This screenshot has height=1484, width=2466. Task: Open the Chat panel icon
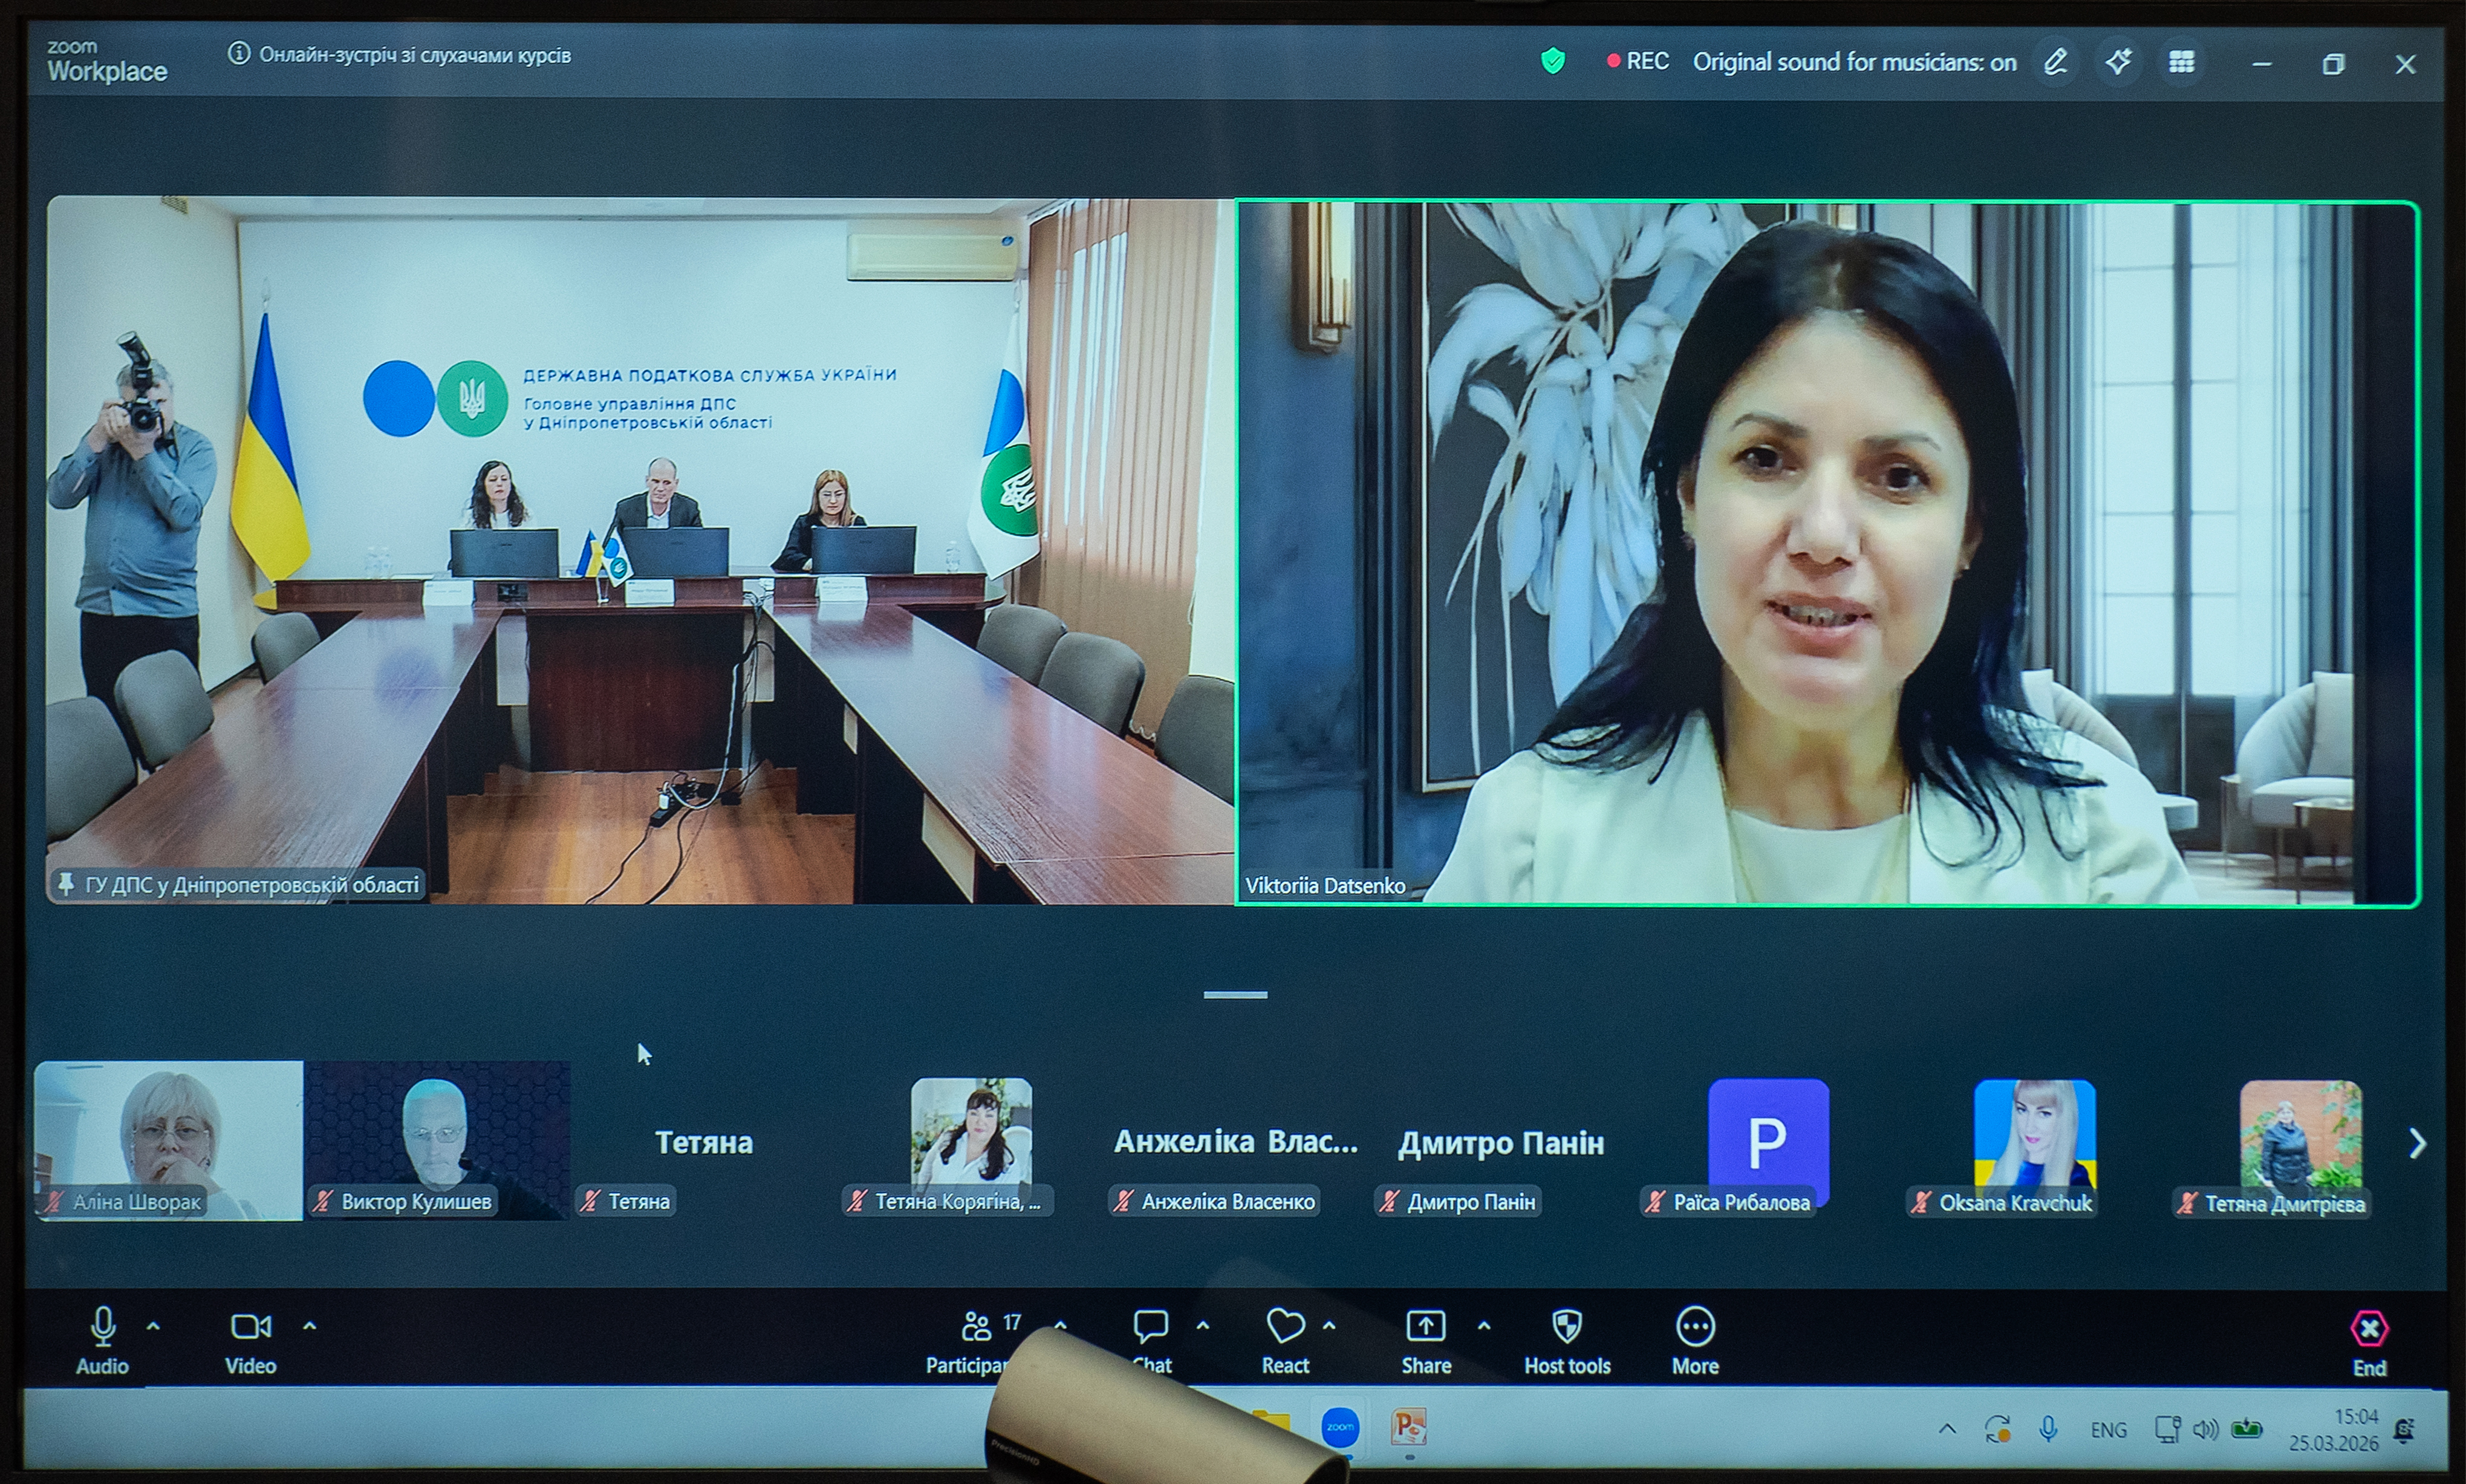[1150, 1327]
